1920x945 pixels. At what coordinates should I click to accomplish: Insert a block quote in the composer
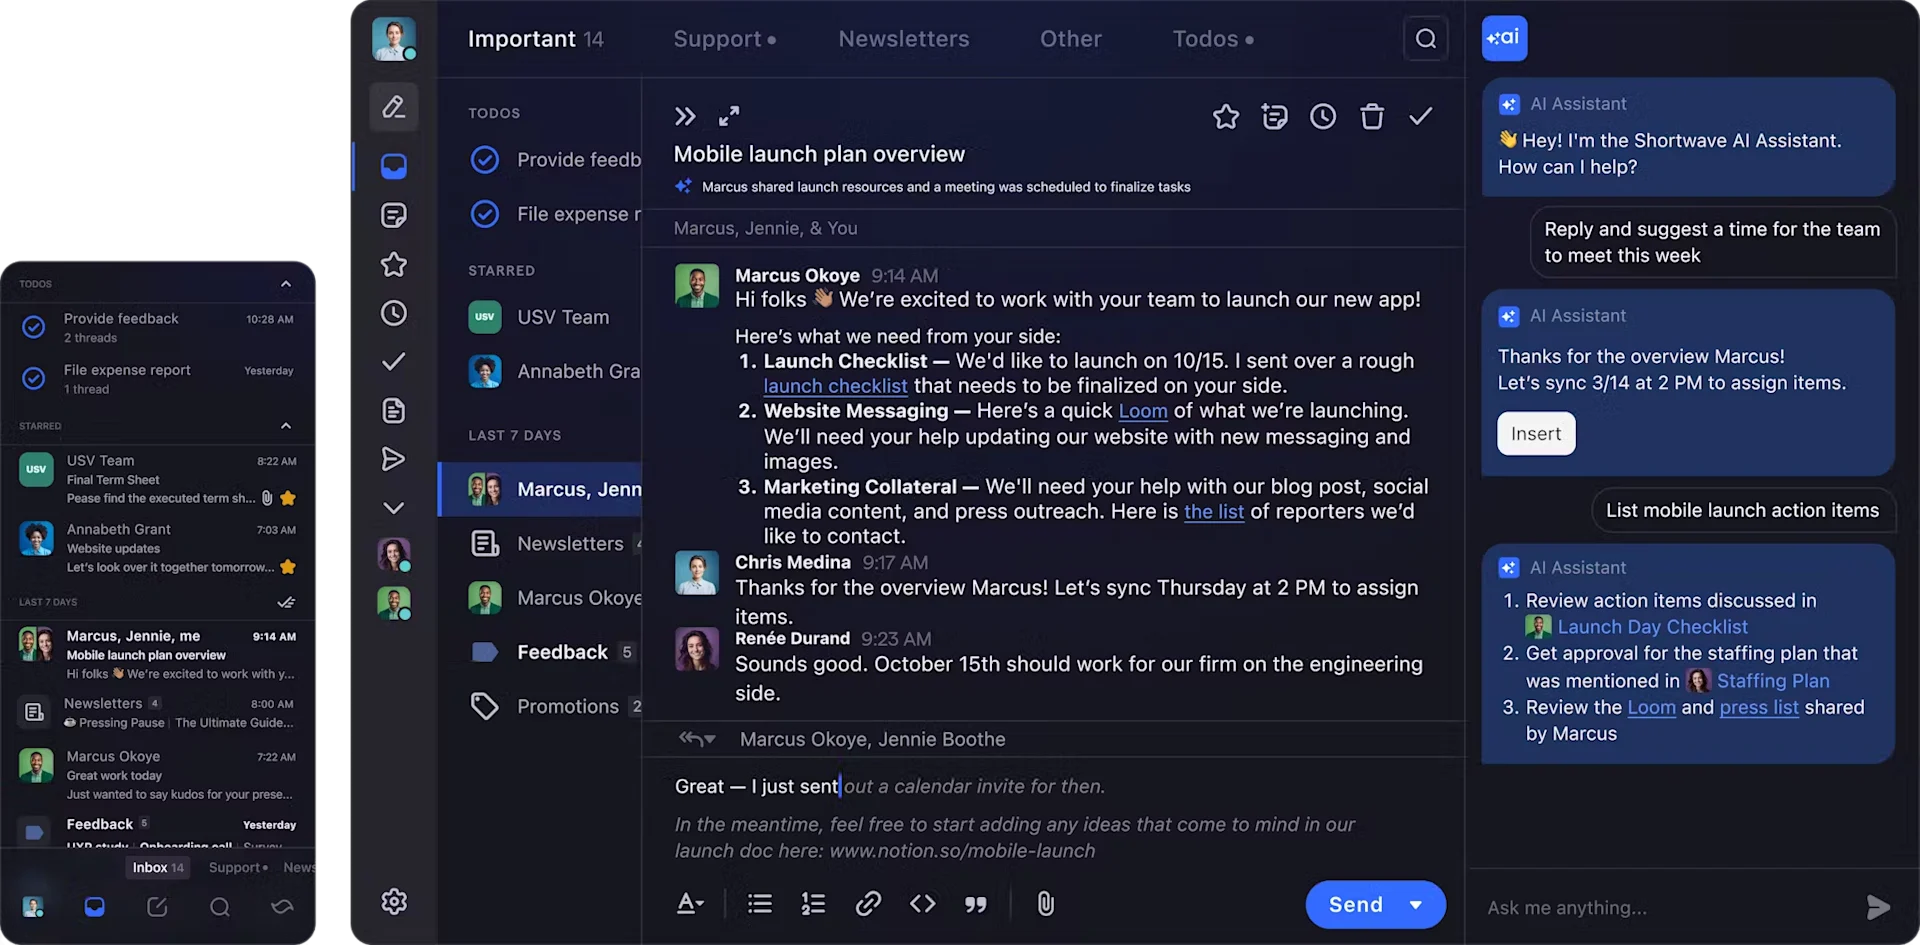[x=976, y=904]
